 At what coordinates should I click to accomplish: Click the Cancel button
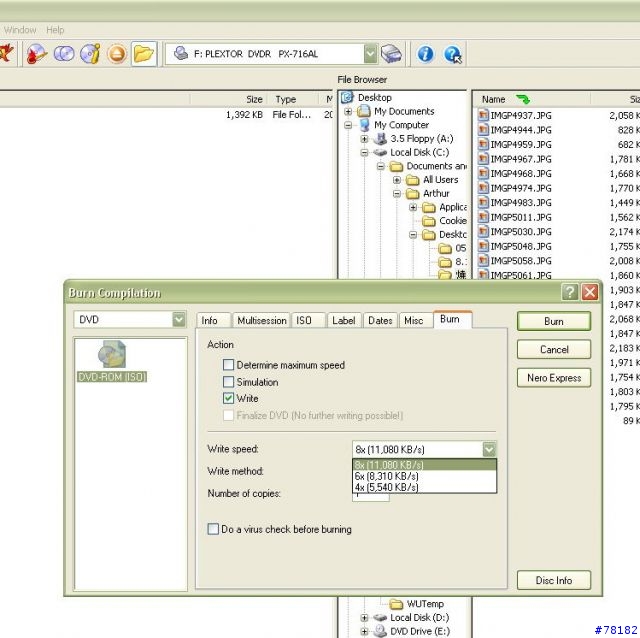tap(553, 349)
